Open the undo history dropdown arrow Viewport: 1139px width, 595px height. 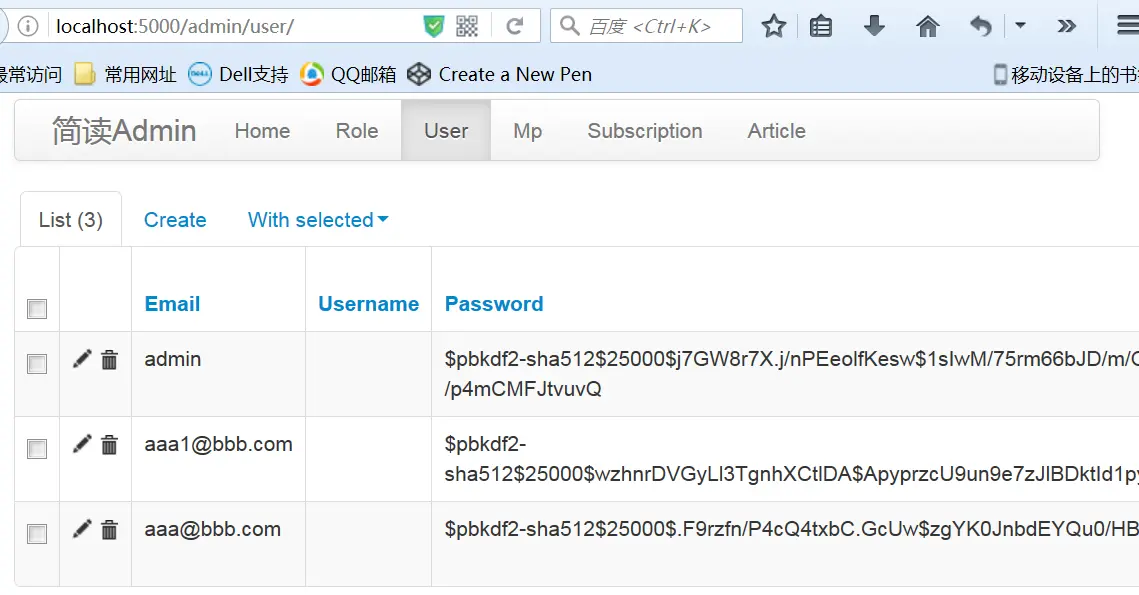[1020, 26]
